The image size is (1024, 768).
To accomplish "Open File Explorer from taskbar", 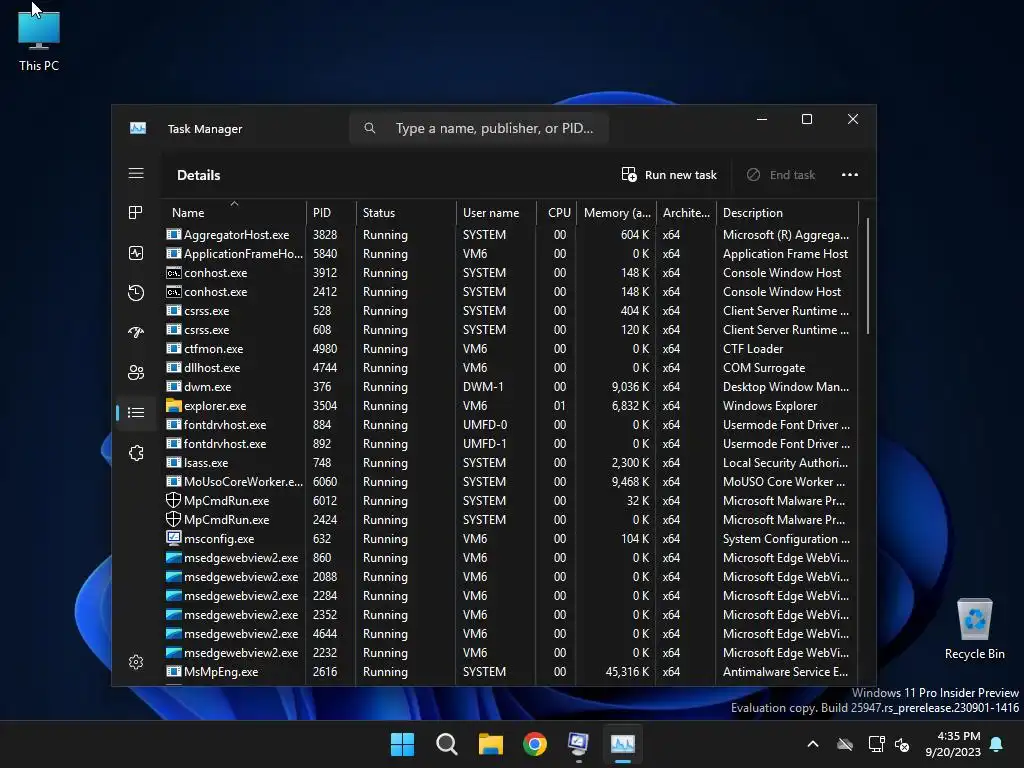I will pos(490,744).
